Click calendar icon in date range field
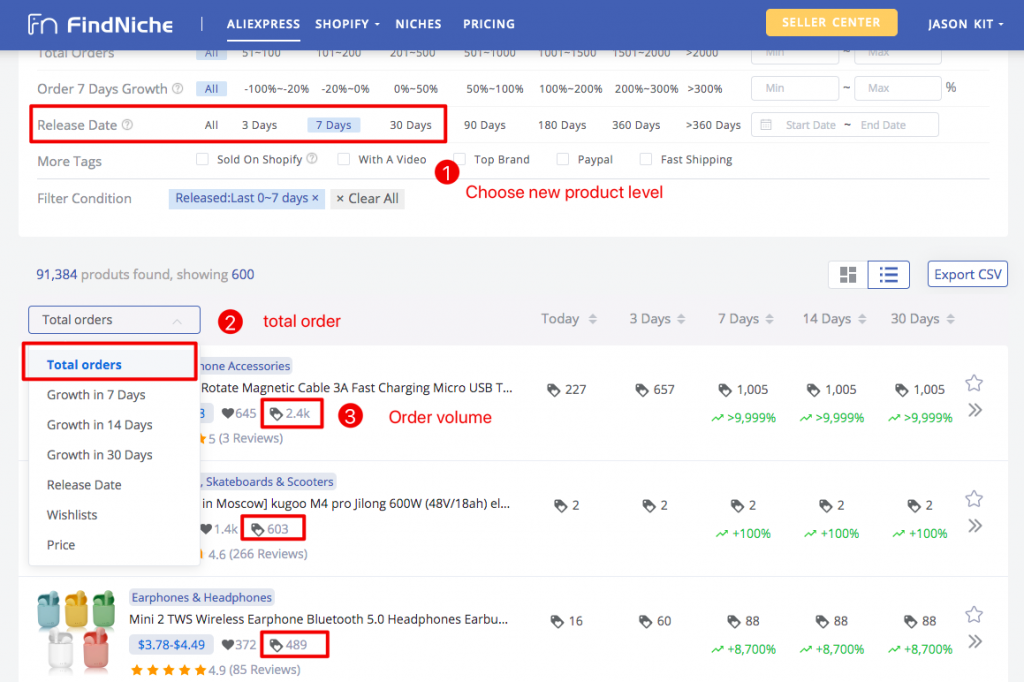The height and width of the screenshot is (682, 1024). tap(766, 125)
